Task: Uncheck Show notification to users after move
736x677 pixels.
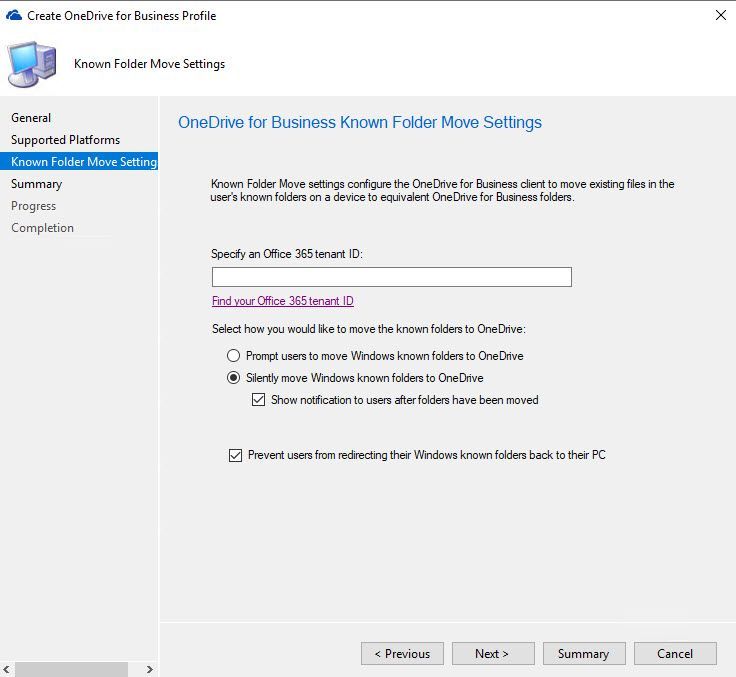Action: (x=260, y=400)
